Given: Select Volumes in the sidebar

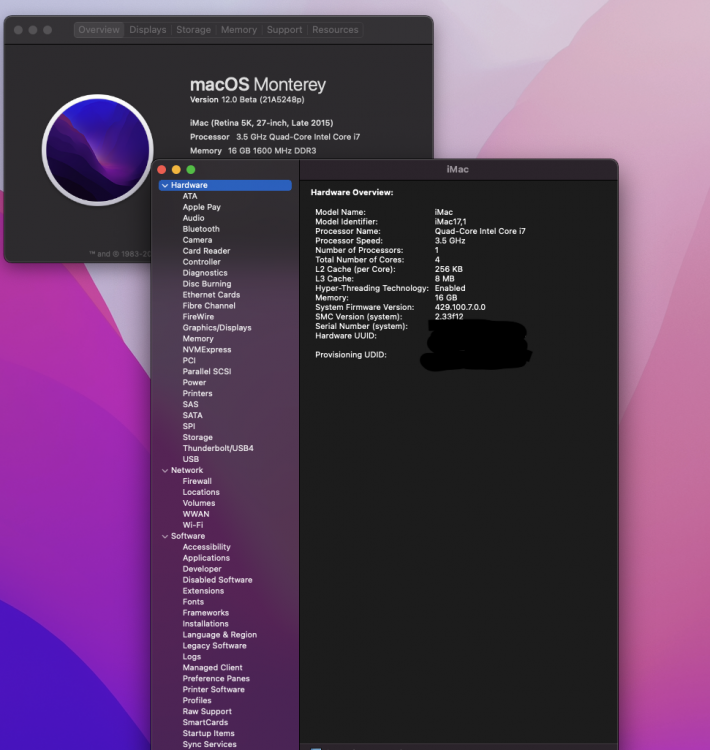Looking at the screenshot, I should point(199,504).
